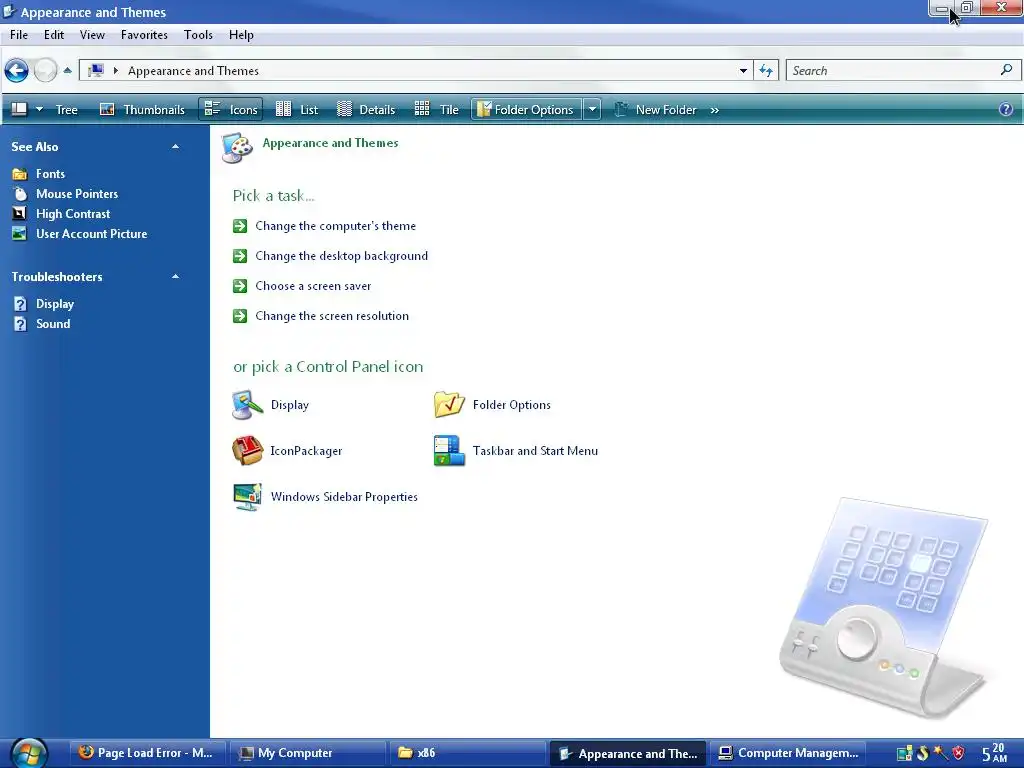1024x768 pixels.
Task: Click Change the screen resolution link
Action: click(332, 316)
